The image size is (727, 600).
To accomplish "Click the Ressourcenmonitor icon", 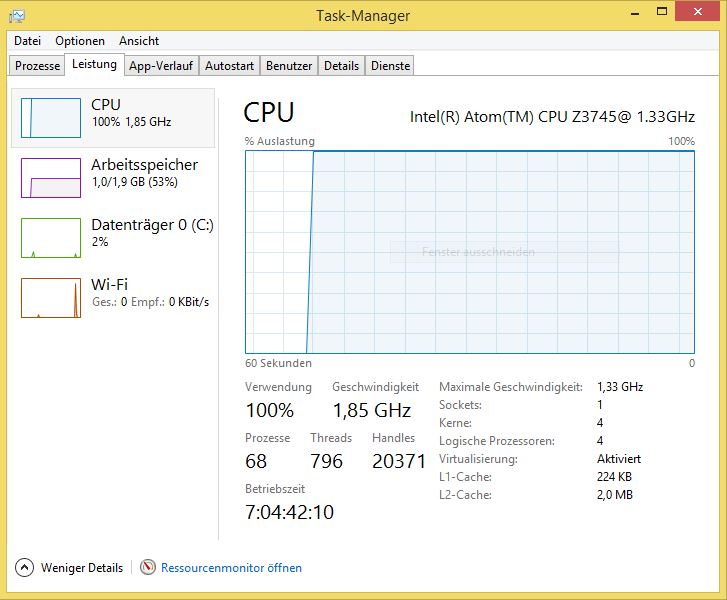I will (x=148, y=567).
